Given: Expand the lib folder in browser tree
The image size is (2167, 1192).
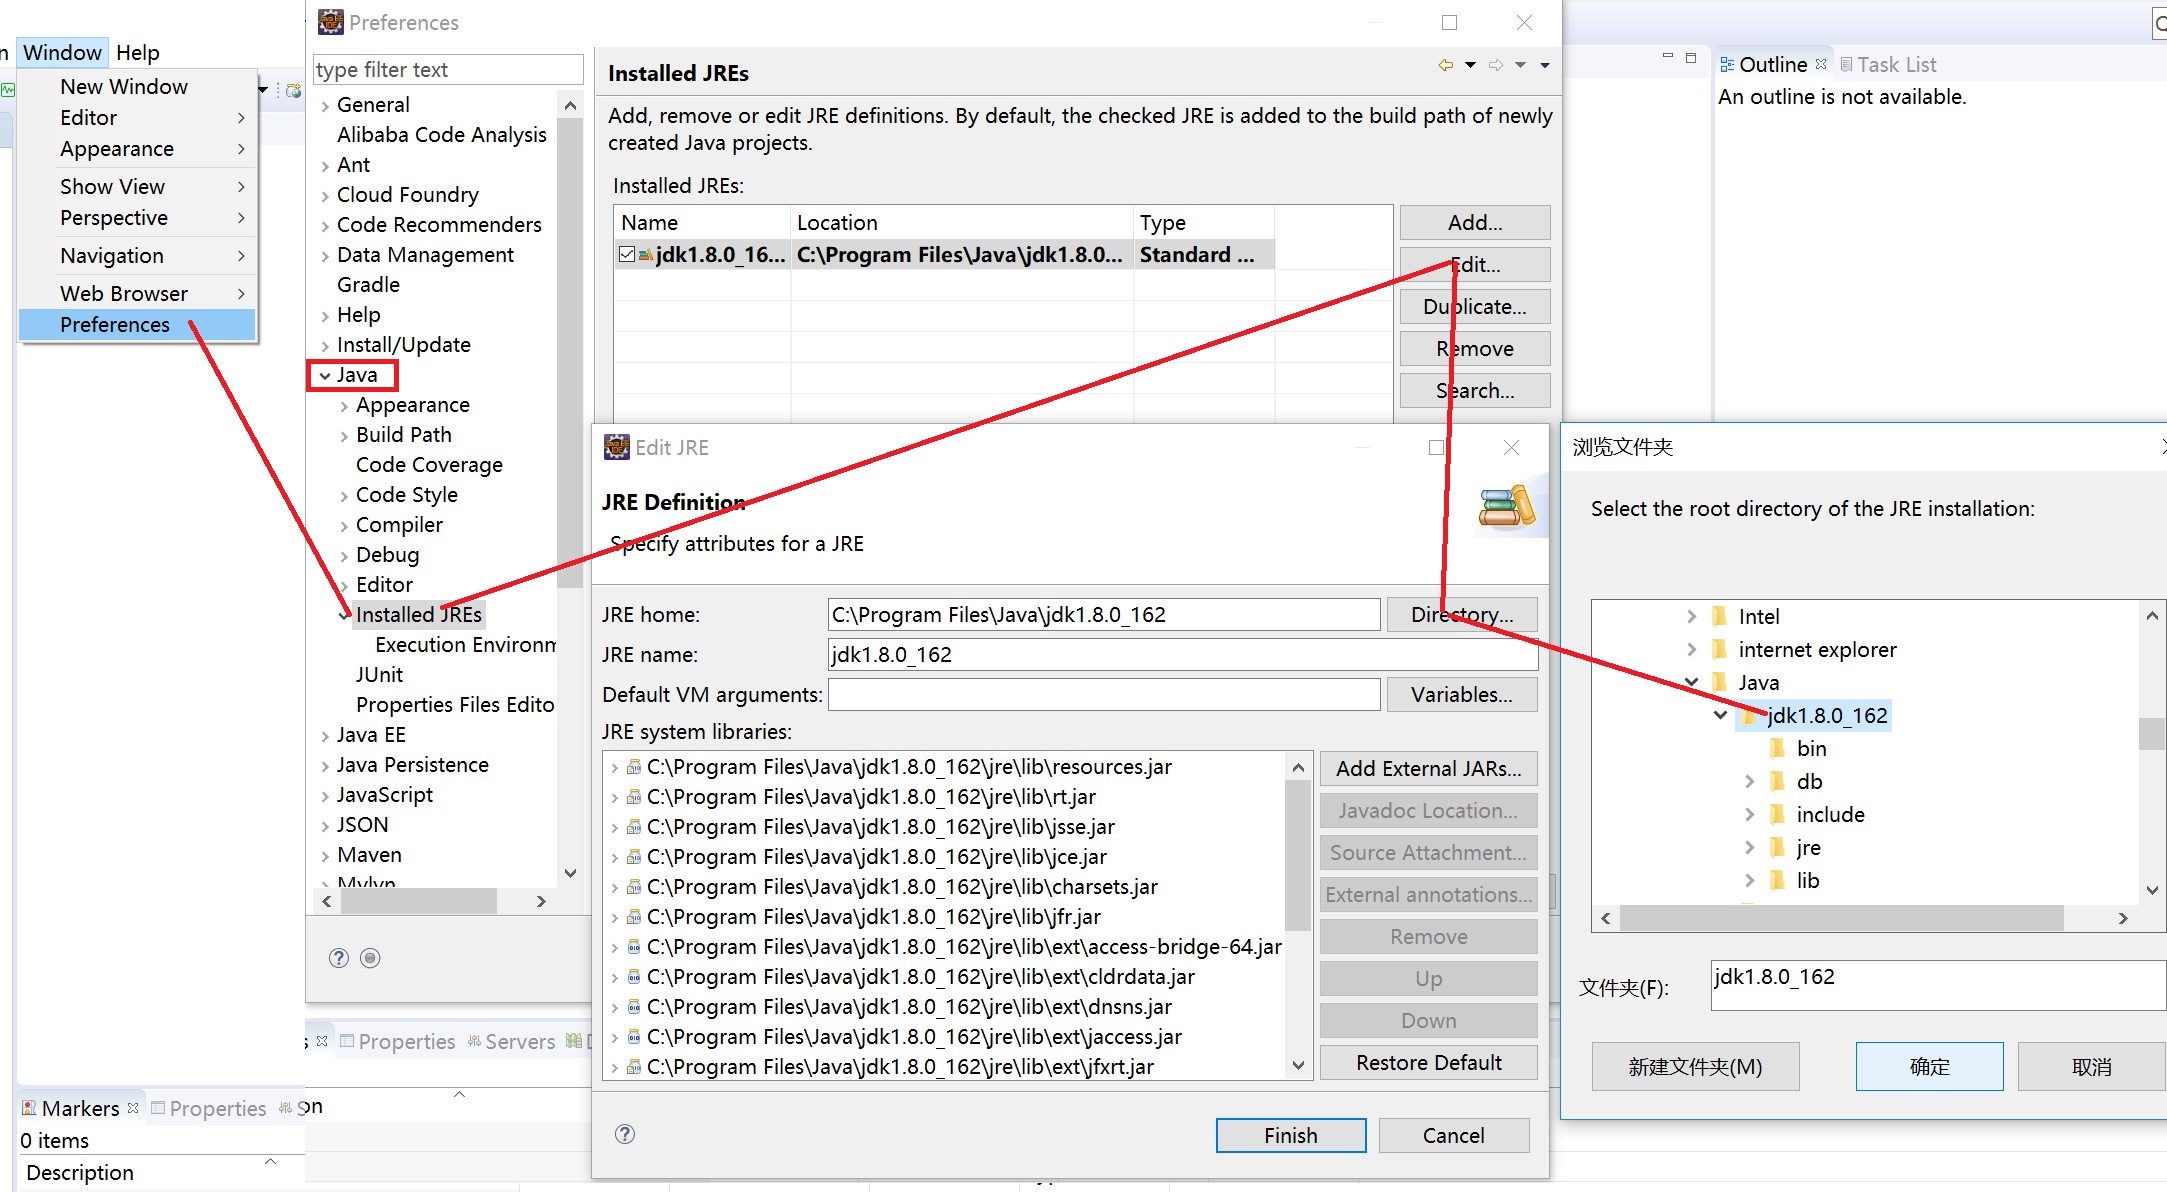Looking at the screenshot, I should point(1749,881).
